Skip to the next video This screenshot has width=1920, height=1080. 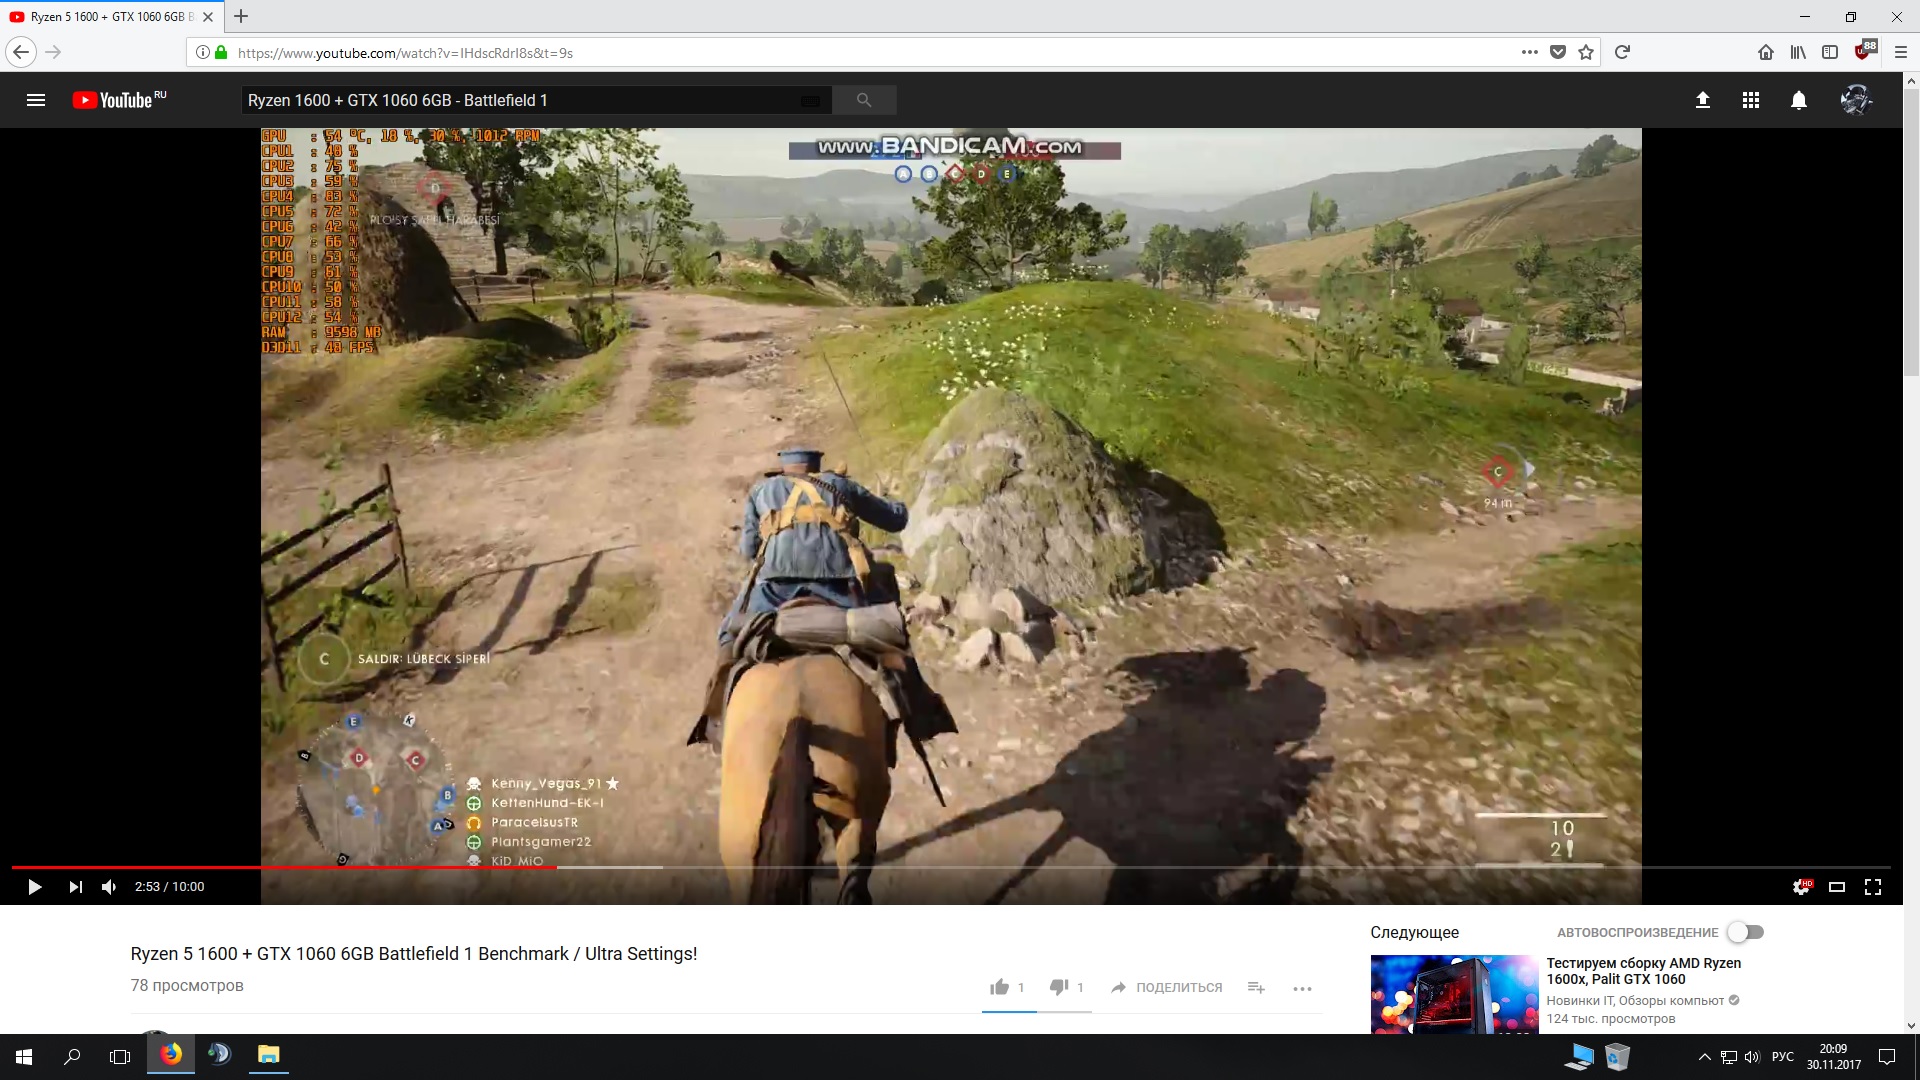[75, 887]
